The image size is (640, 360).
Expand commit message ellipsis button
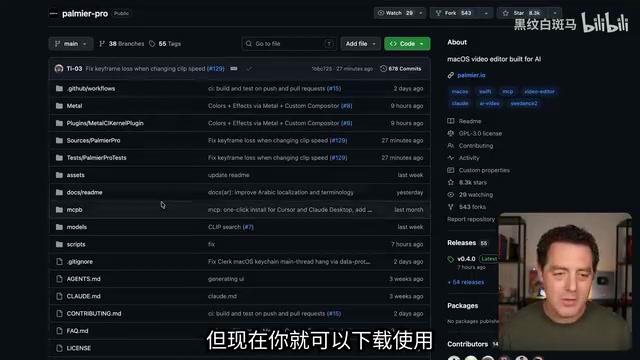tap(234, 69)
